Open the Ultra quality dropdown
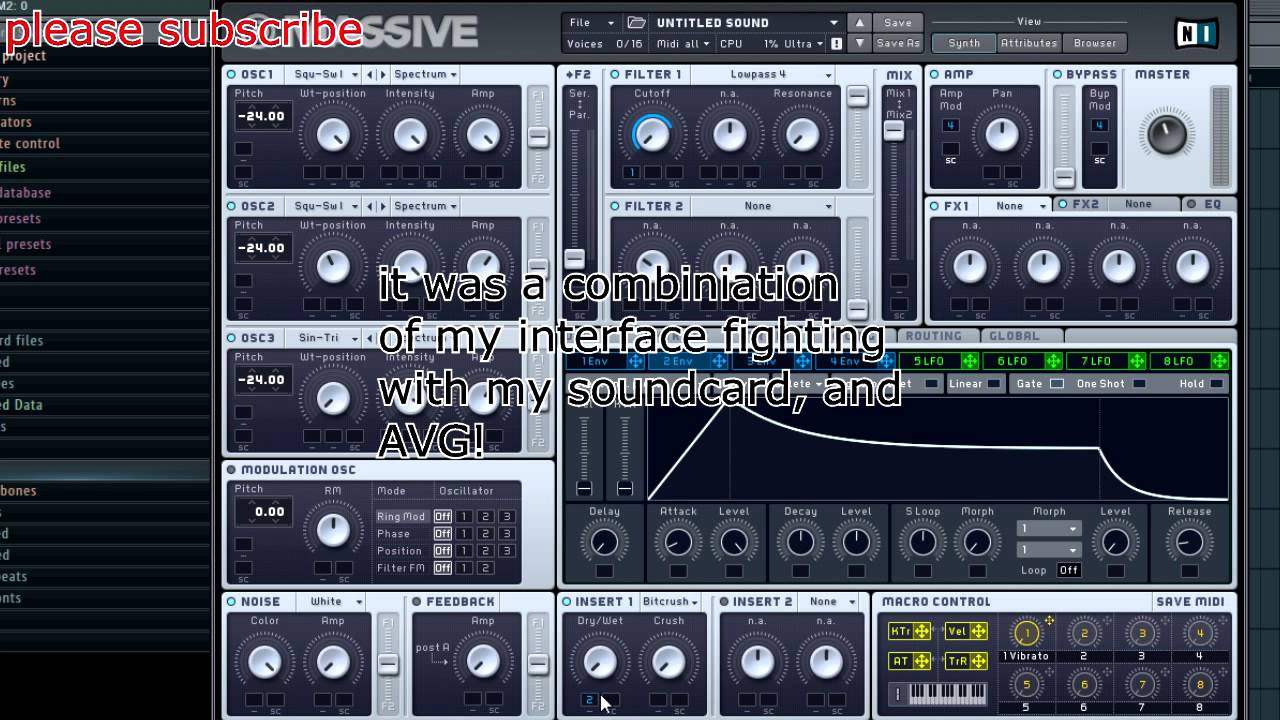Viewport: 1280px width, 720px height. pyautogui.click(x=804, y=44)
